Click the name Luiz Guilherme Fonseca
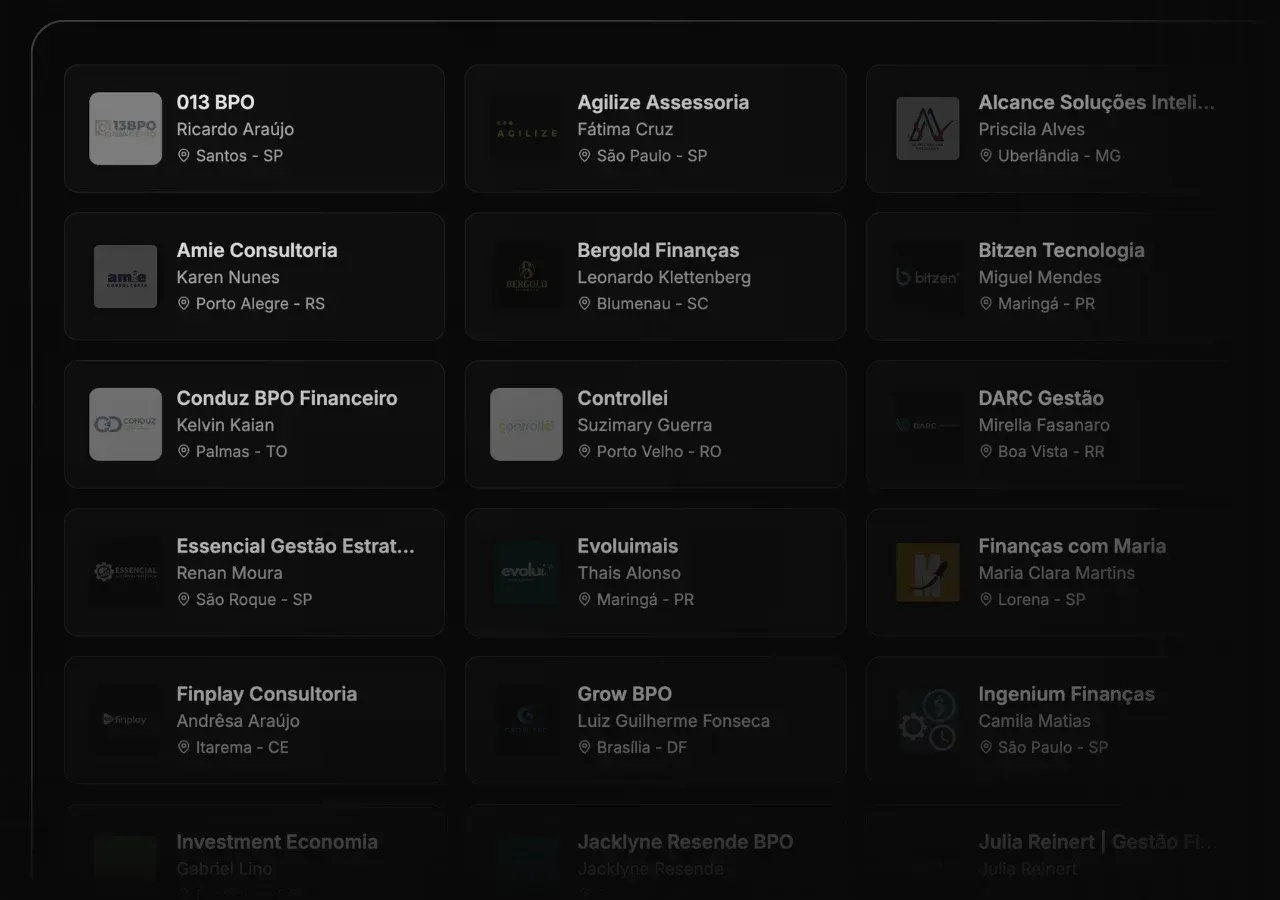 (674, 721)
